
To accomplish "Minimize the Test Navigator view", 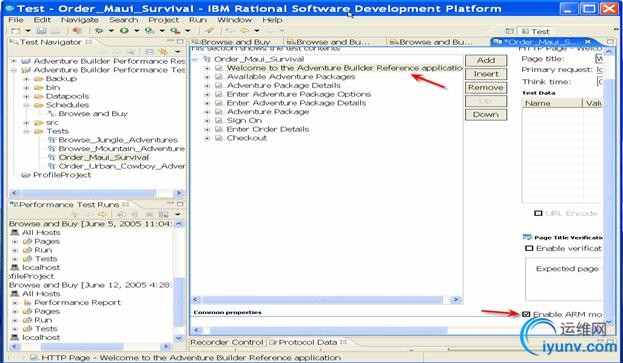I will (x=170, y=41).
